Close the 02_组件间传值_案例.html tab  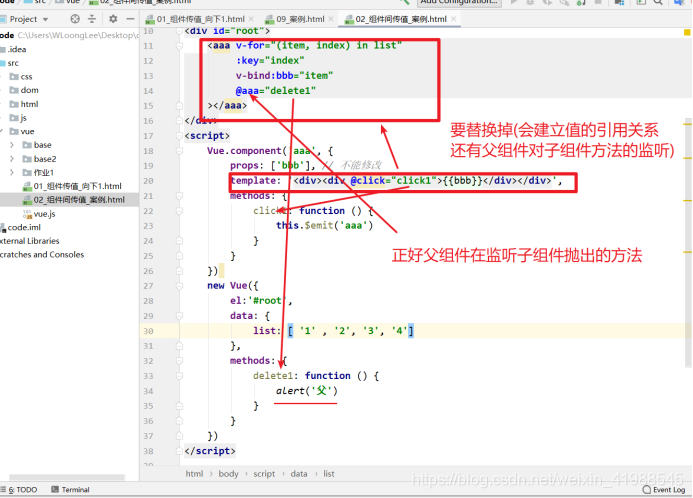tap(453, 19)
